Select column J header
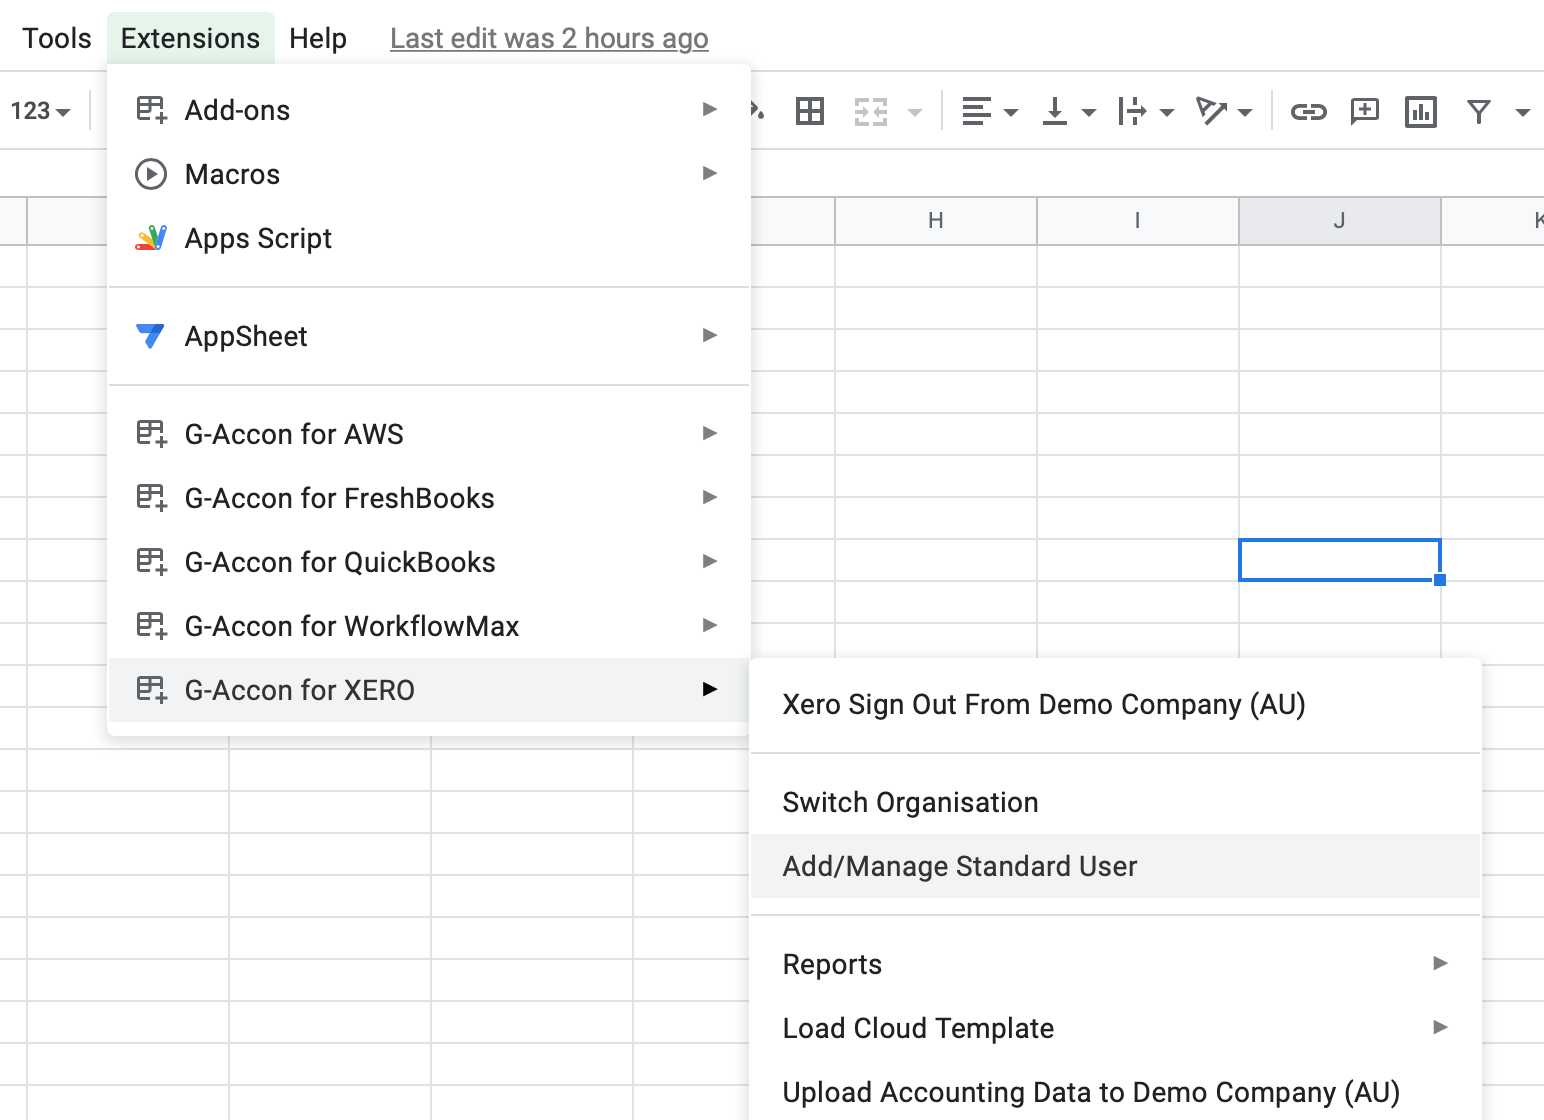The width and height of the screenshot is (1544, 1120). pos(1340,221)
